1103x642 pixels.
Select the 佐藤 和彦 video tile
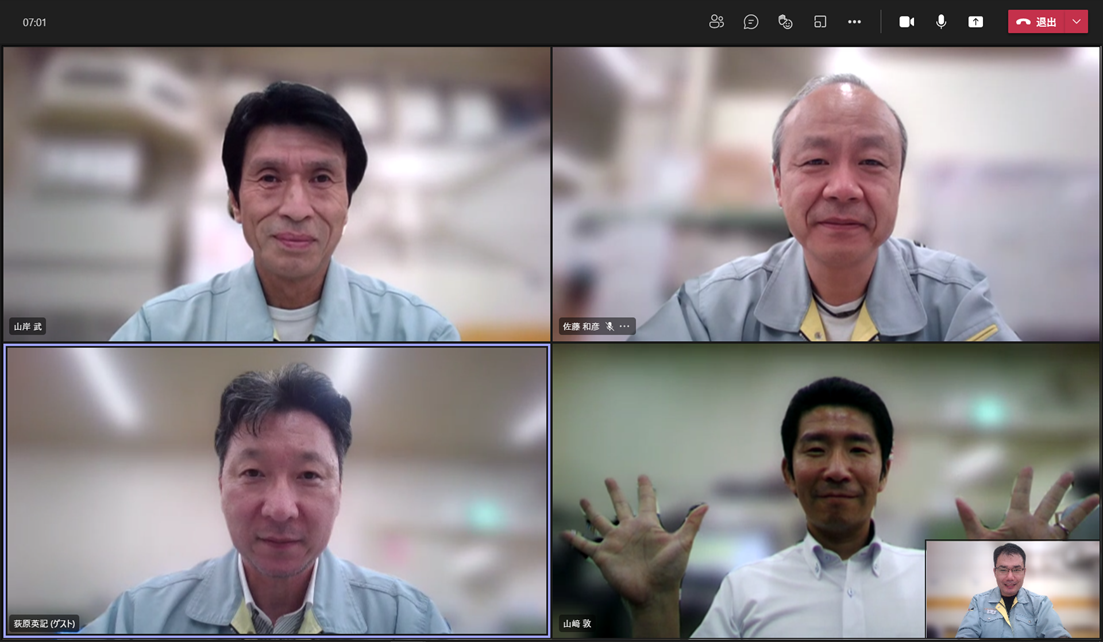[826, 194]
